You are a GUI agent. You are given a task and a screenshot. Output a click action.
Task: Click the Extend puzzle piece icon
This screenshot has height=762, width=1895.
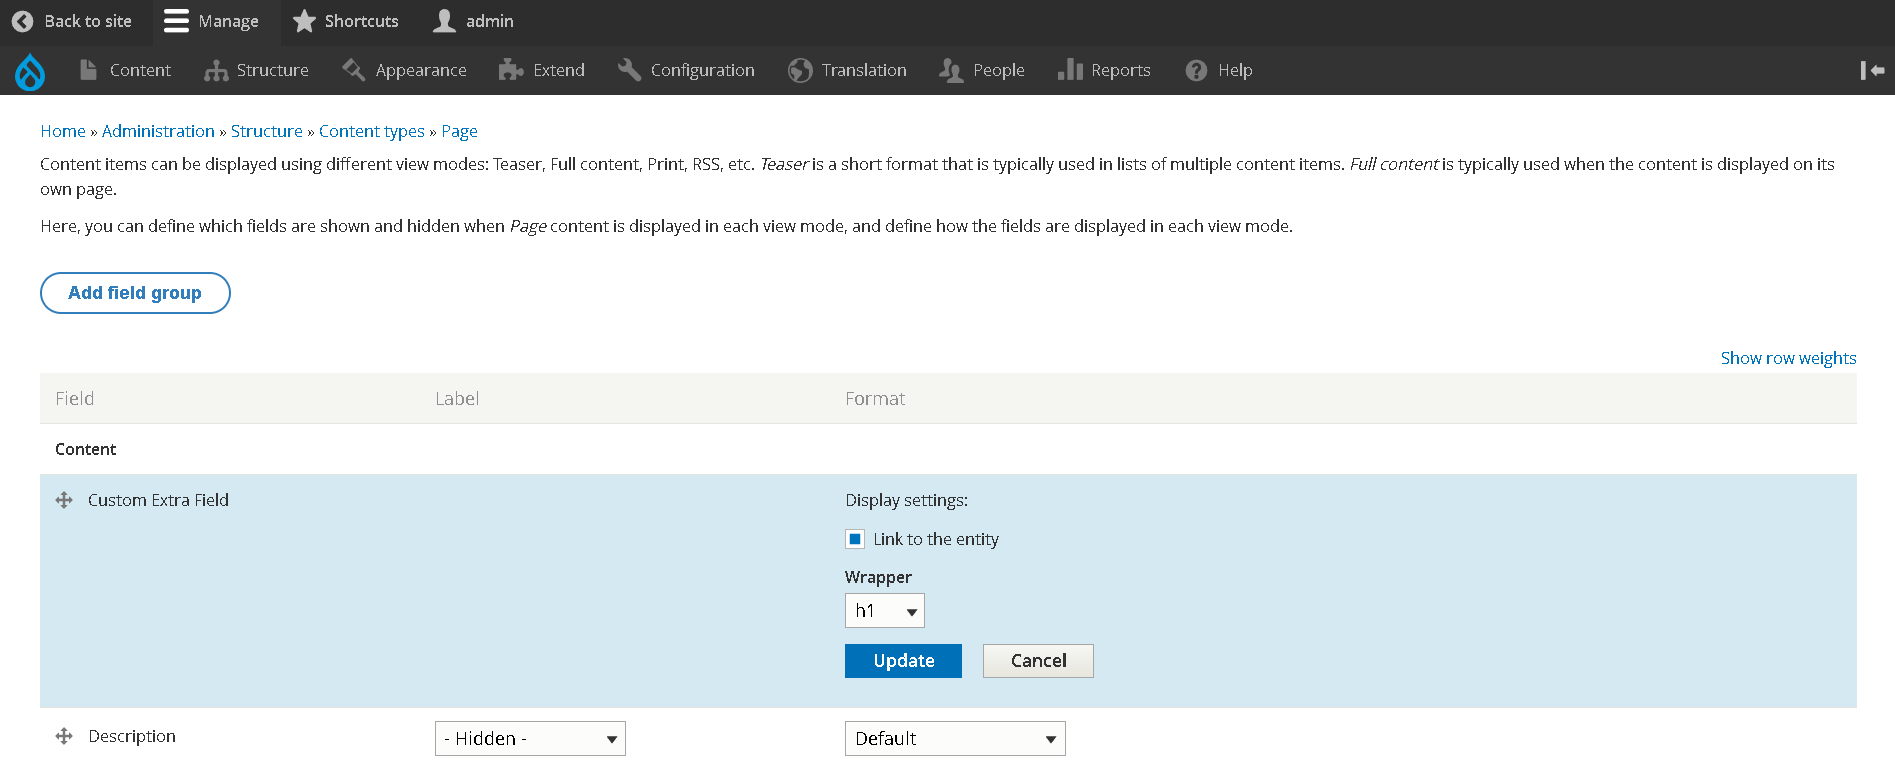(x=511, y=70)
